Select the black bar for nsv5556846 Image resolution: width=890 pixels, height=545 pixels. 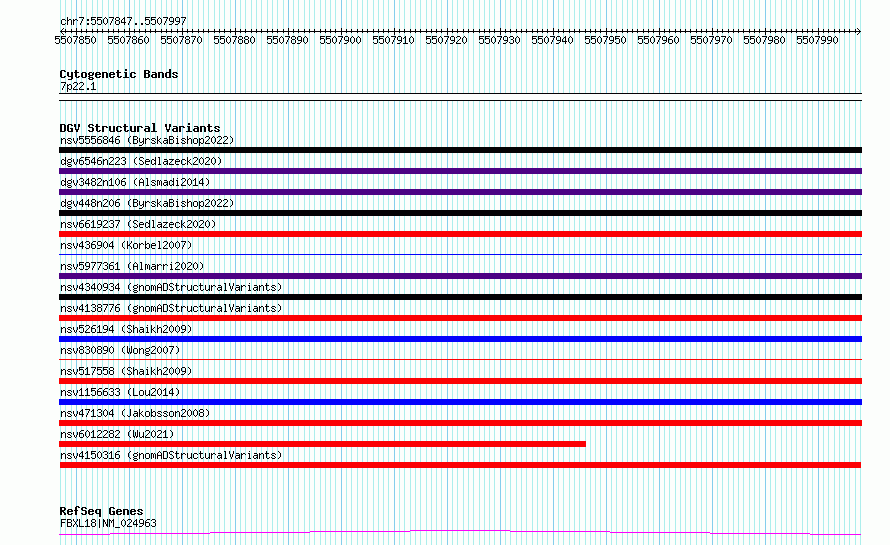[x=460, y=150]
